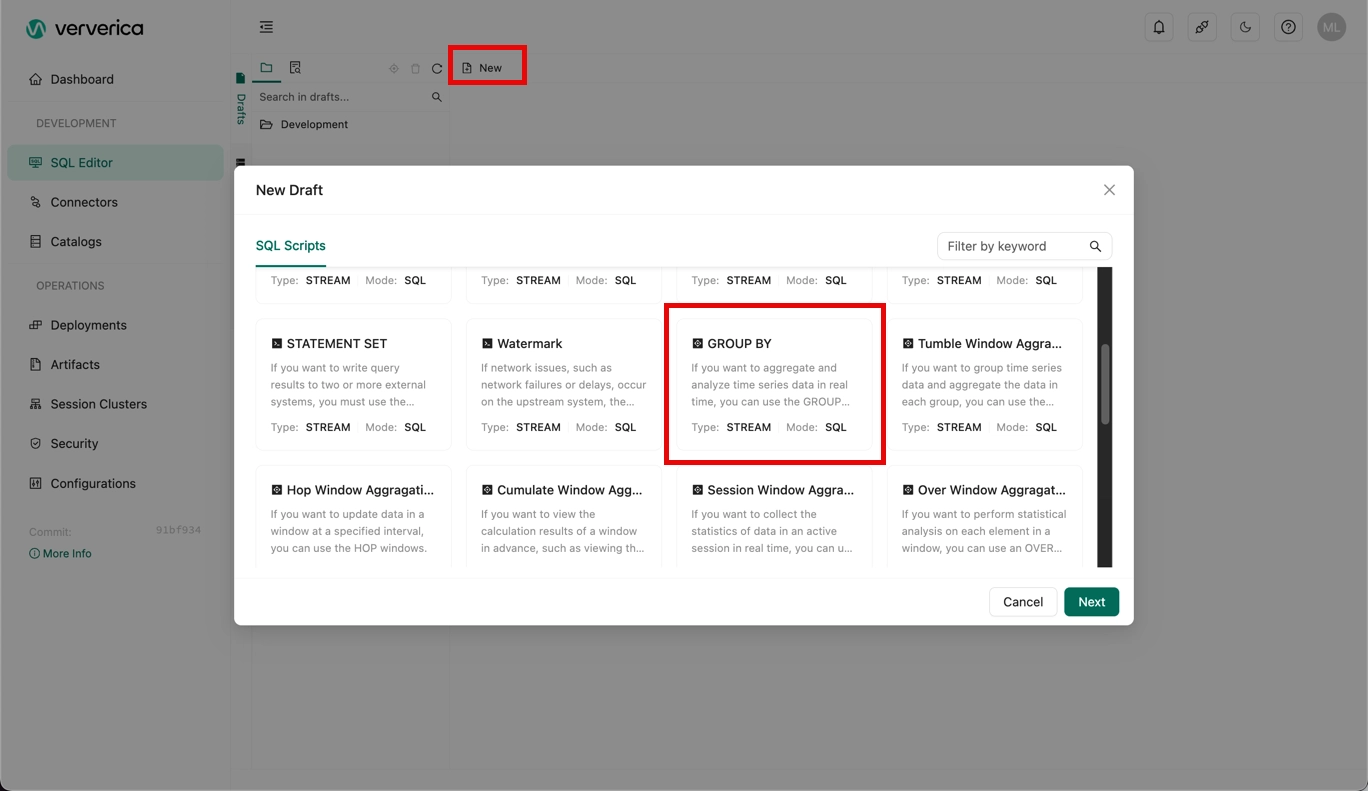
Task: Select the Tumble Window Aggregation card
Action: 985,385
